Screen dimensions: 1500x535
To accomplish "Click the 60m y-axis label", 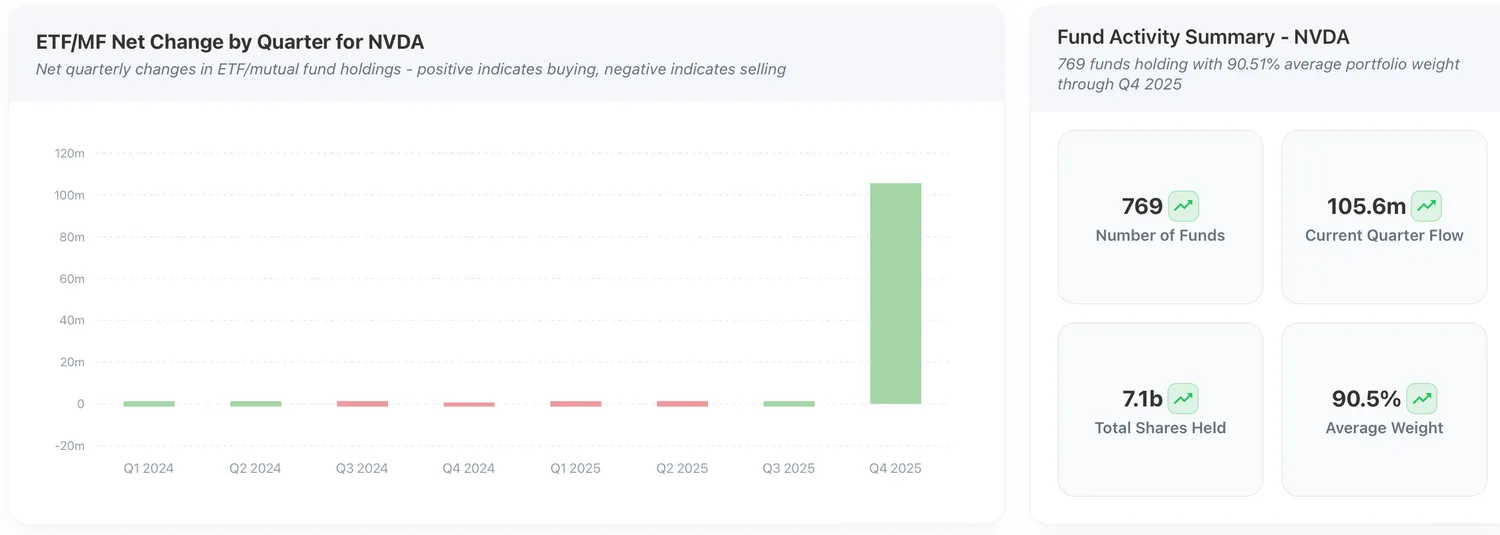I will (71, 279).
